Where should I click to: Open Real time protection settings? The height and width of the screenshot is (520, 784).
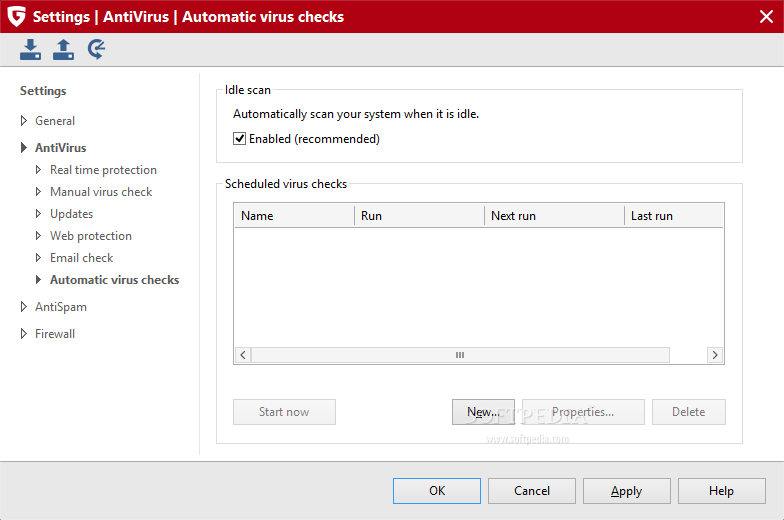[x=103, y=170]
